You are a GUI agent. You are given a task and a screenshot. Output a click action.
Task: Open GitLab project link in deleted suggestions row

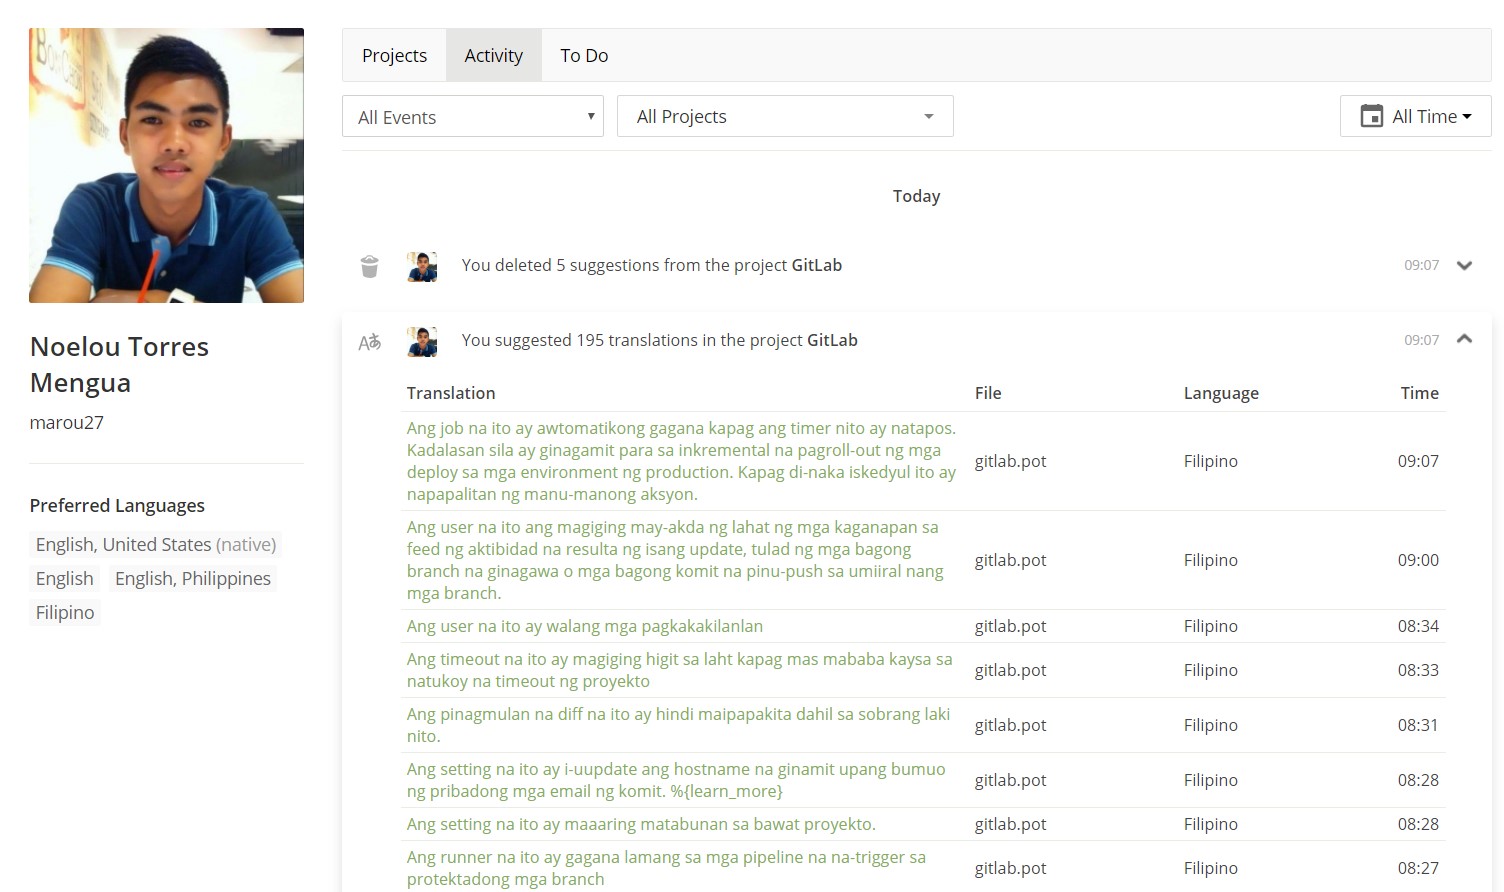(817, 265)
